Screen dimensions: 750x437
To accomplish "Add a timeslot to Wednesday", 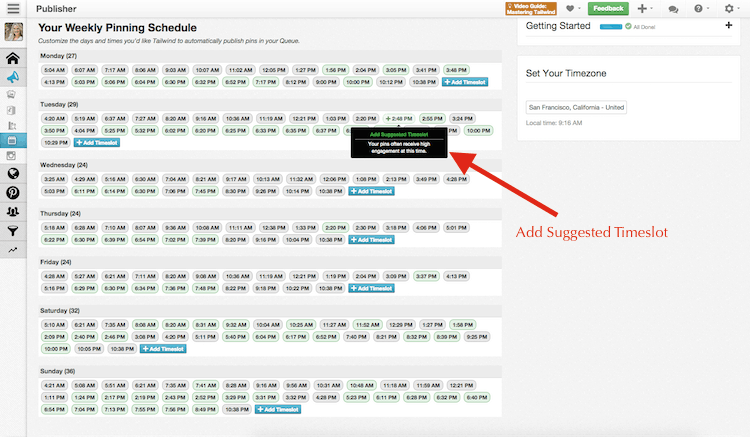I will [371, 191].
